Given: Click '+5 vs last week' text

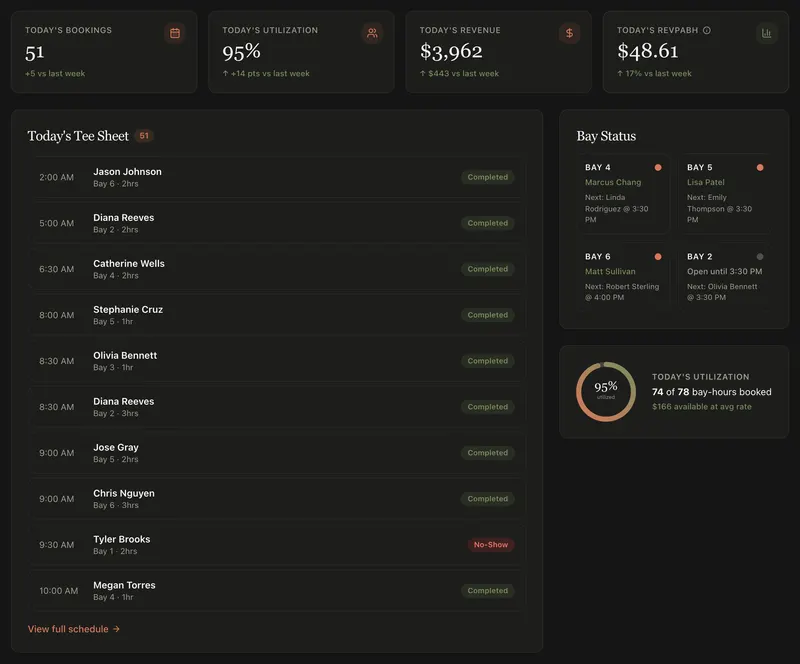Looking at the screenshot, I should (55, 73).
